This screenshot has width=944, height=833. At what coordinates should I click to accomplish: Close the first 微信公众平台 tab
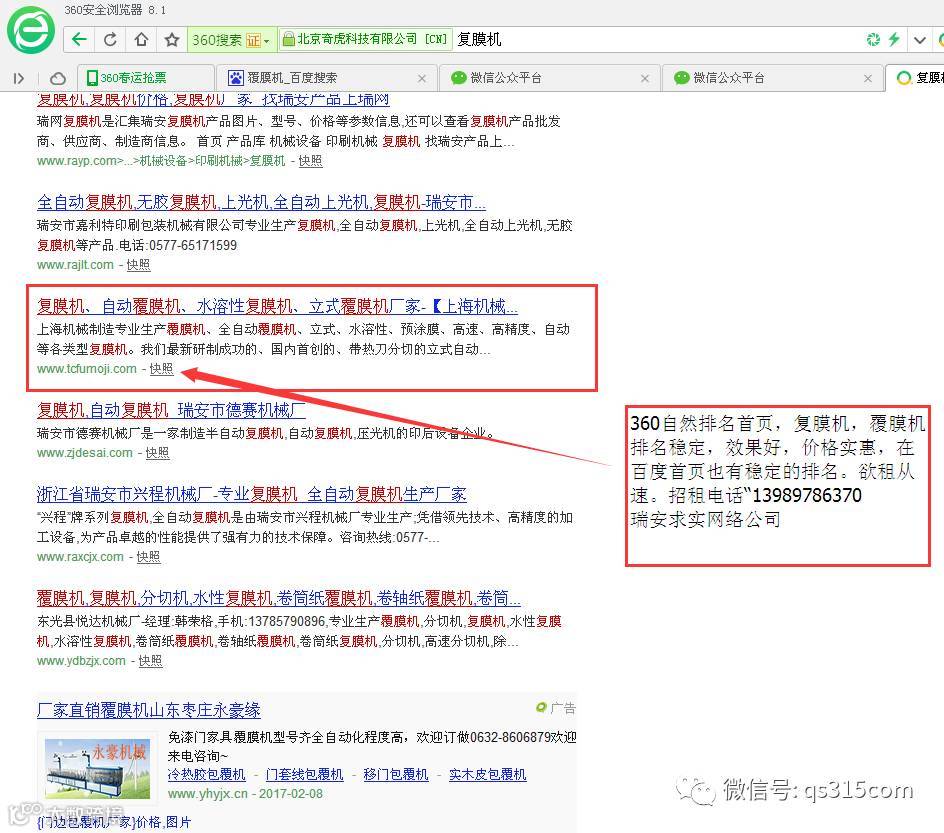[645, 78]
